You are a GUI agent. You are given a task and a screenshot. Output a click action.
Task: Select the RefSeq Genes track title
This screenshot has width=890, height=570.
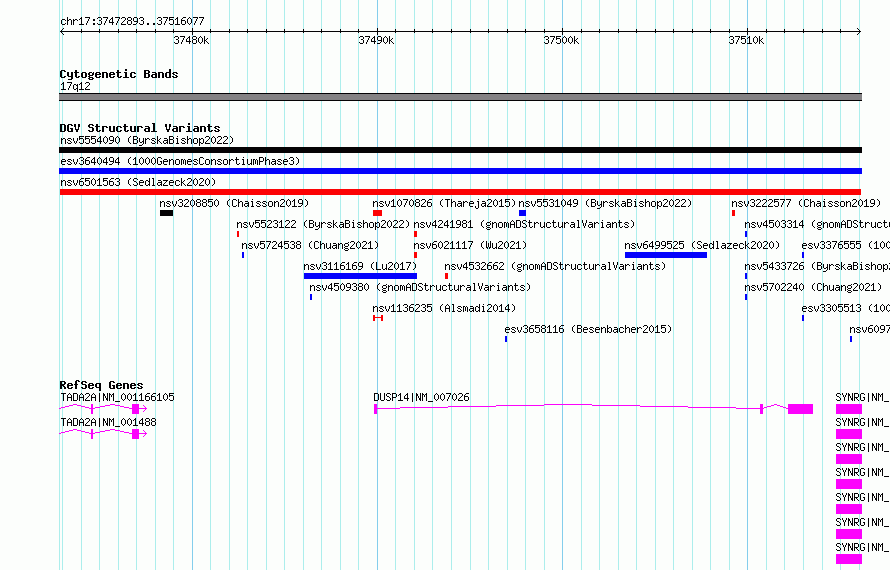[x=101, y=385]
